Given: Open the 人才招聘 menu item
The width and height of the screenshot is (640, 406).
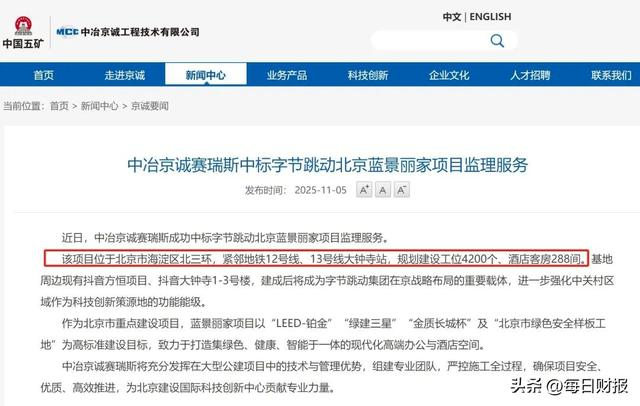Looking at the screenshot, I should click(x=530, y=75).
